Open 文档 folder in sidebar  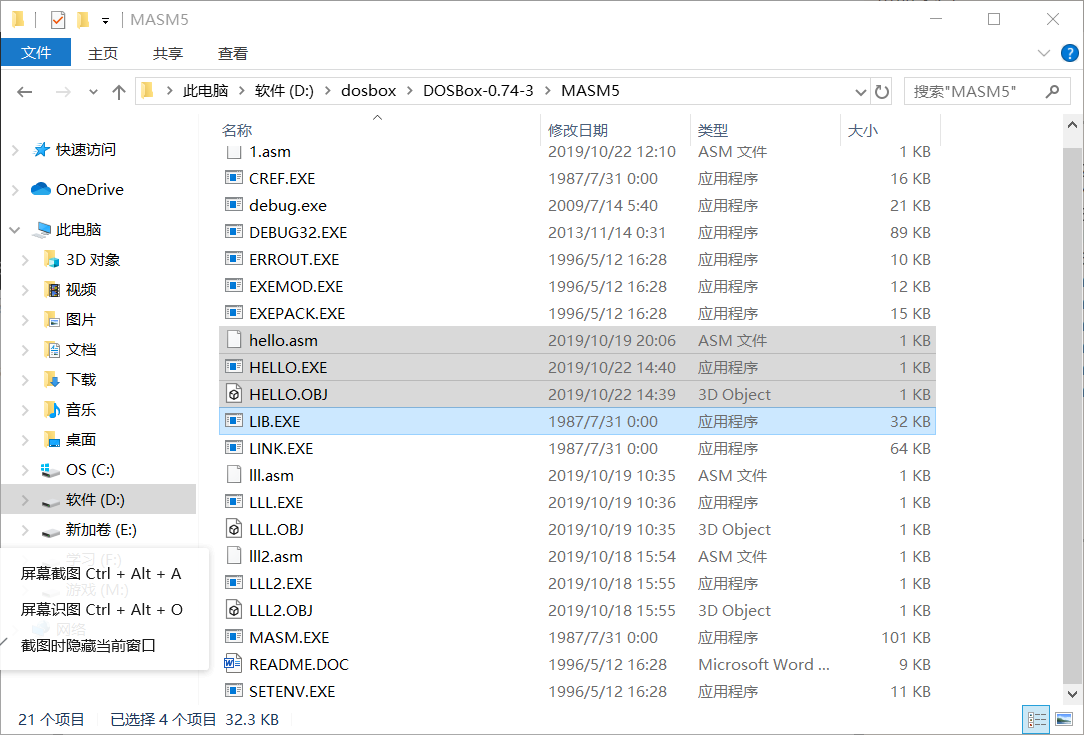click(x=81, y=350)
